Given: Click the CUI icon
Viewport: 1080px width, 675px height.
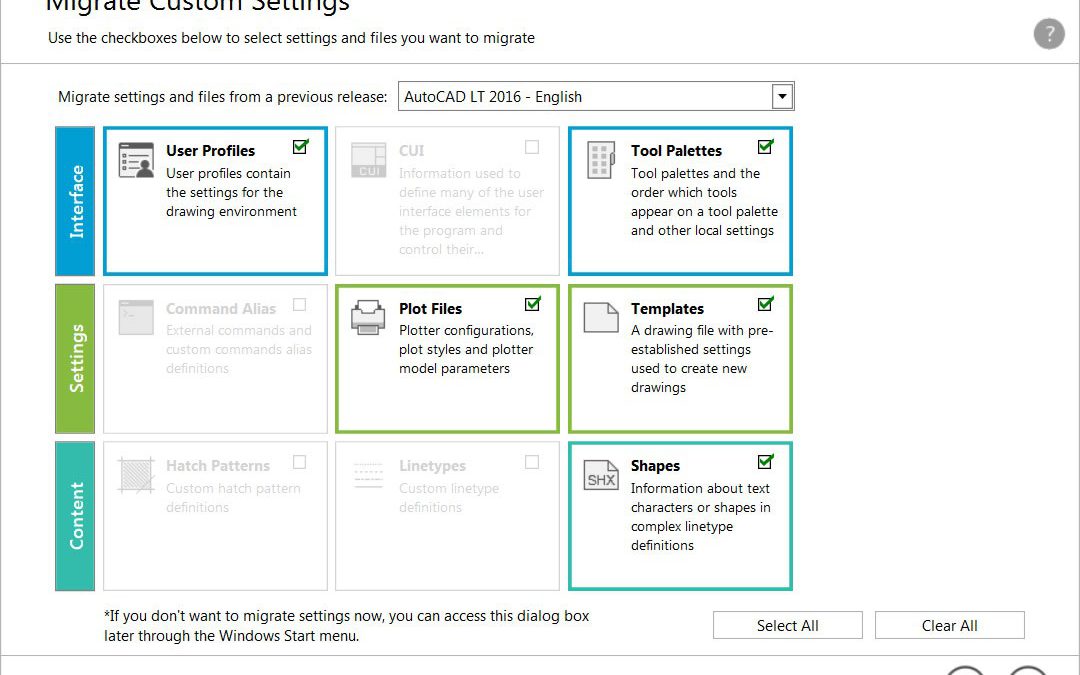Looking at the screenshot, I should click(368, 160).
